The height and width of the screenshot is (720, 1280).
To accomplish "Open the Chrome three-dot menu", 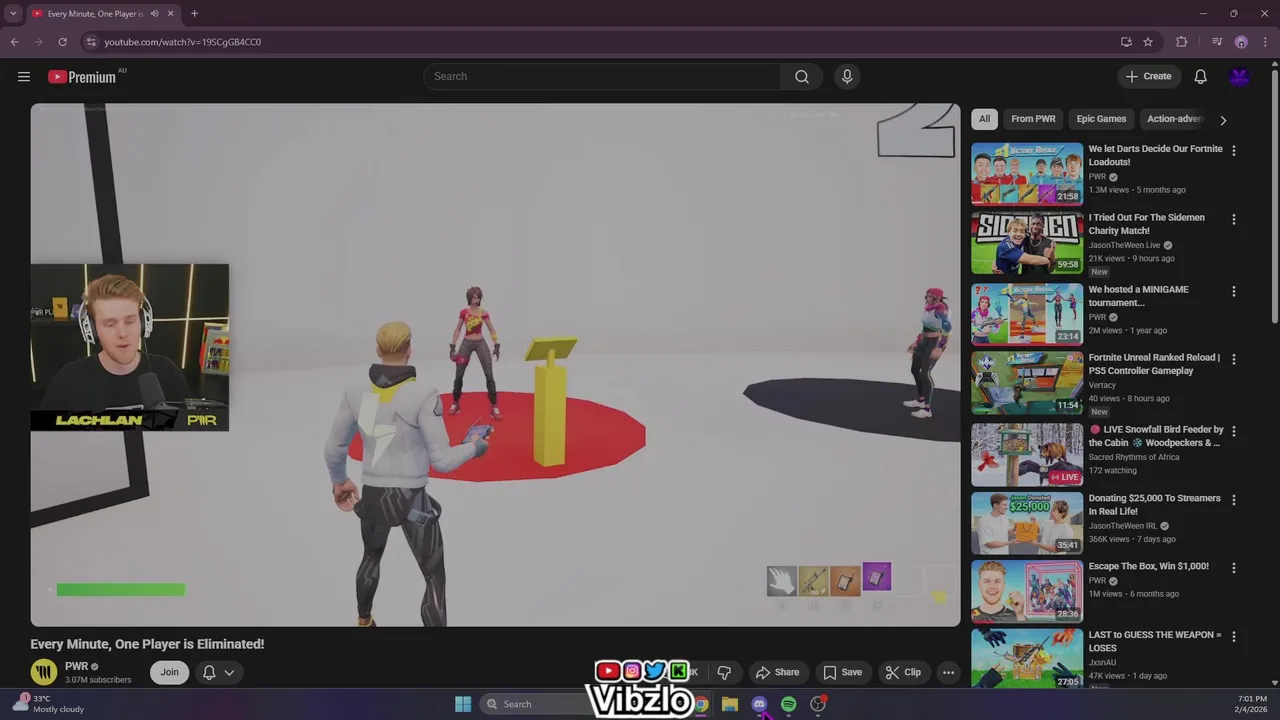I will click(x=1265, y=42).
